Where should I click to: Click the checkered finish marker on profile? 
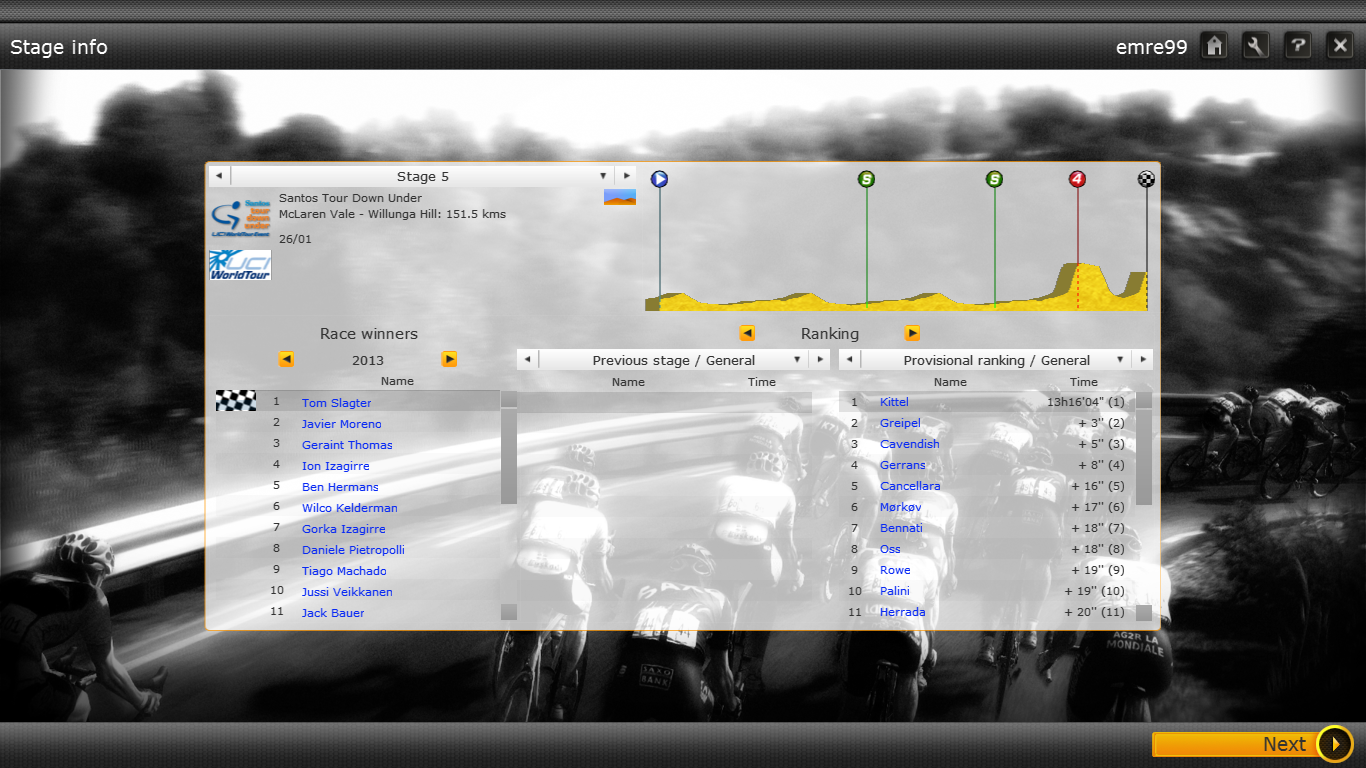(1146, 179)
